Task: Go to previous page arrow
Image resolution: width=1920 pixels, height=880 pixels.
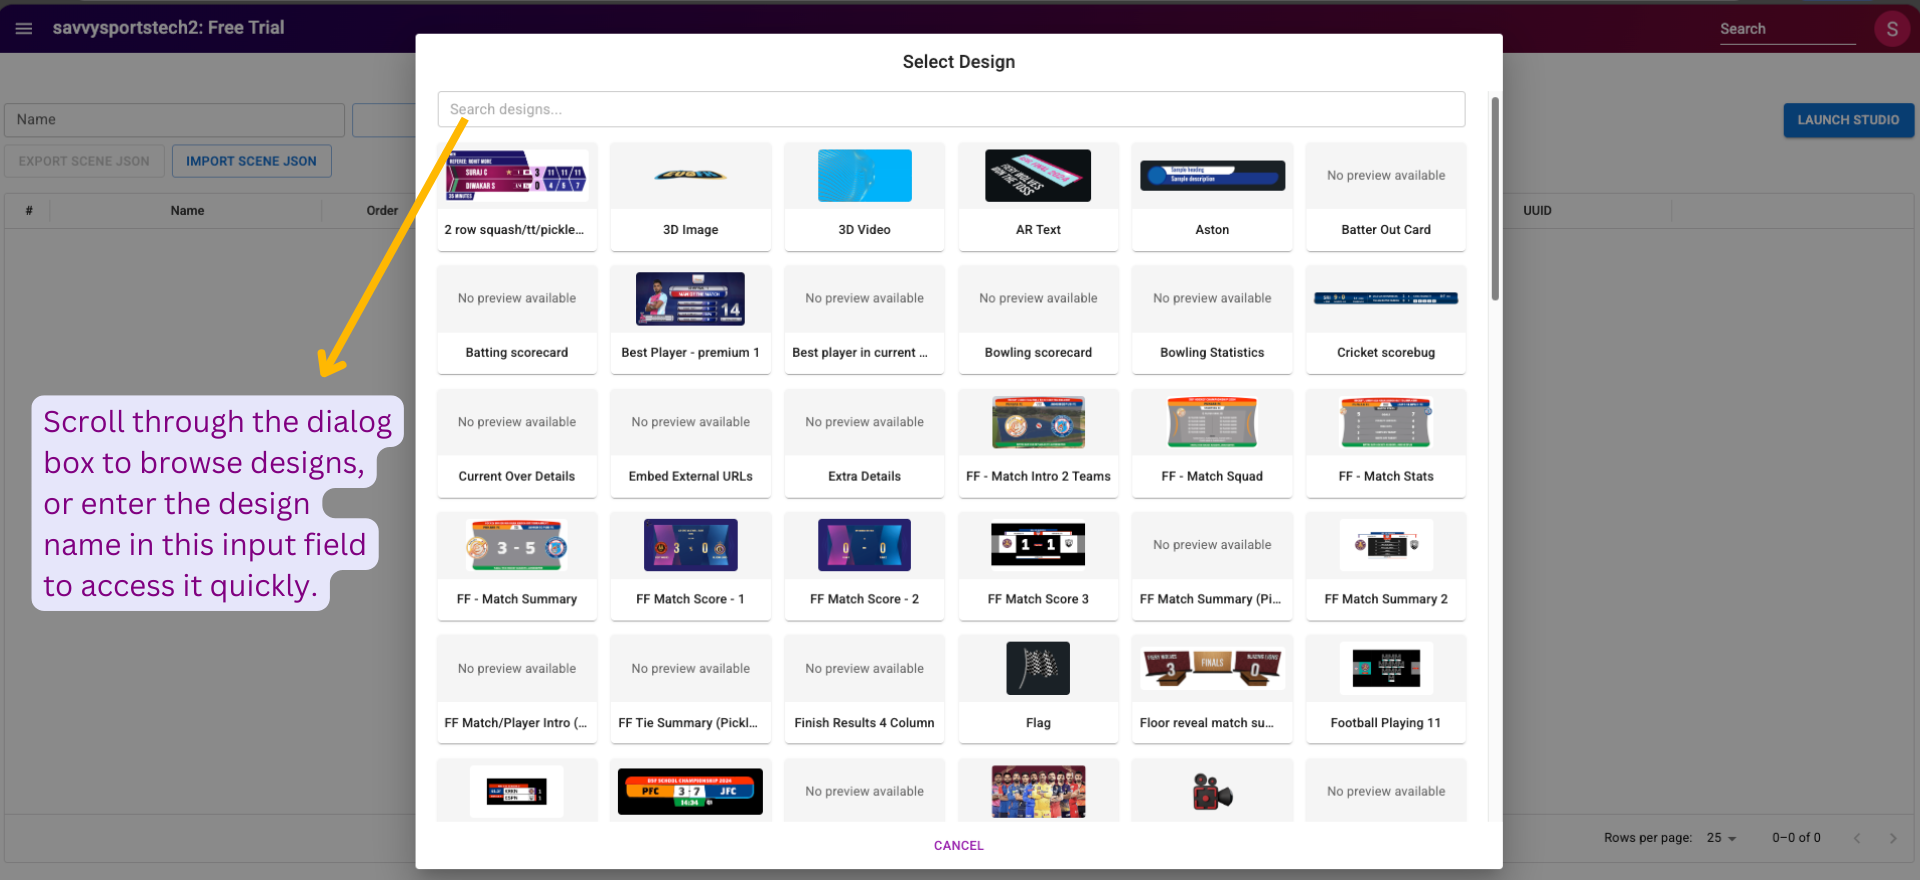Action: 1856,838
